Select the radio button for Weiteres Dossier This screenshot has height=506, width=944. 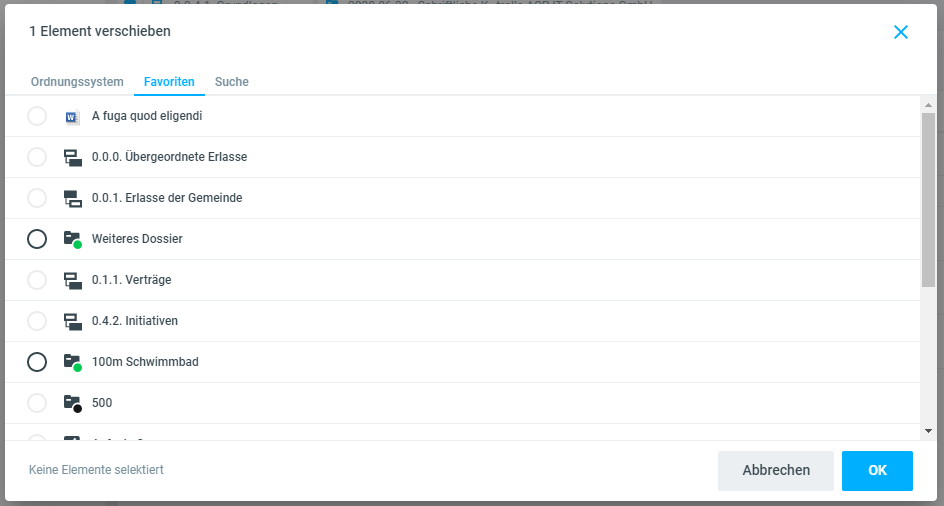tap(37, 239)
